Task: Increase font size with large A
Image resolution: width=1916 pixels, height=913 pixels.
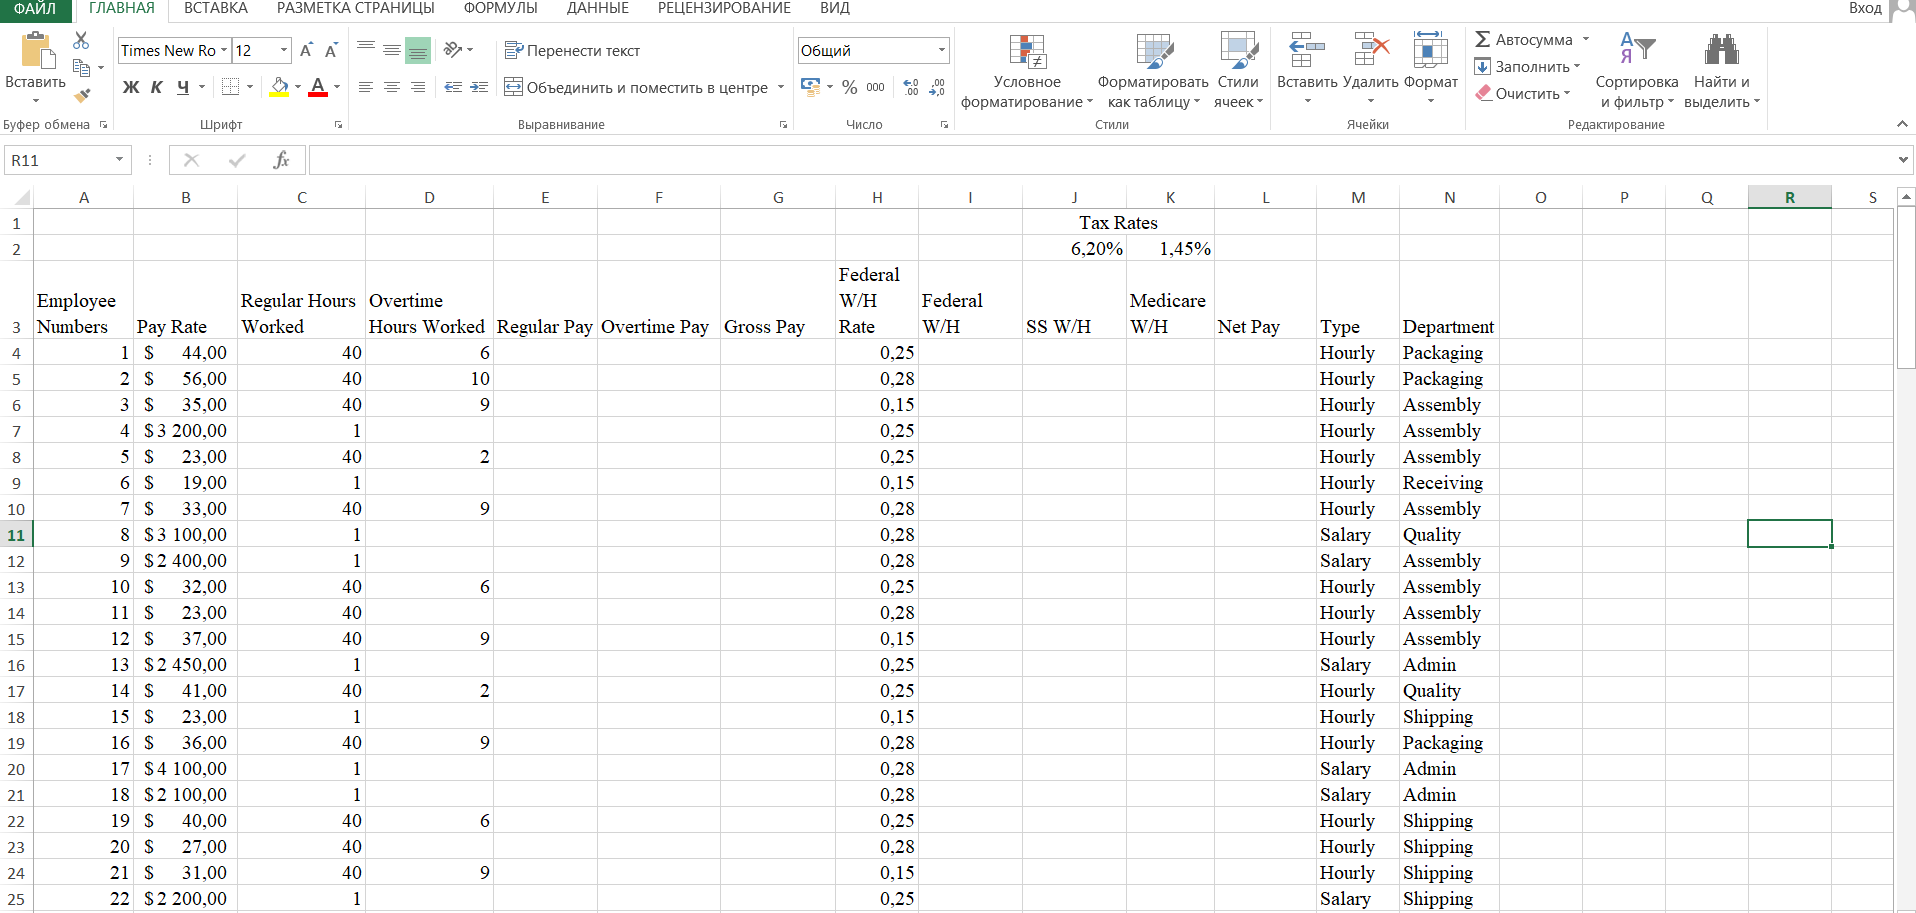Action: [x=307, y=50]
